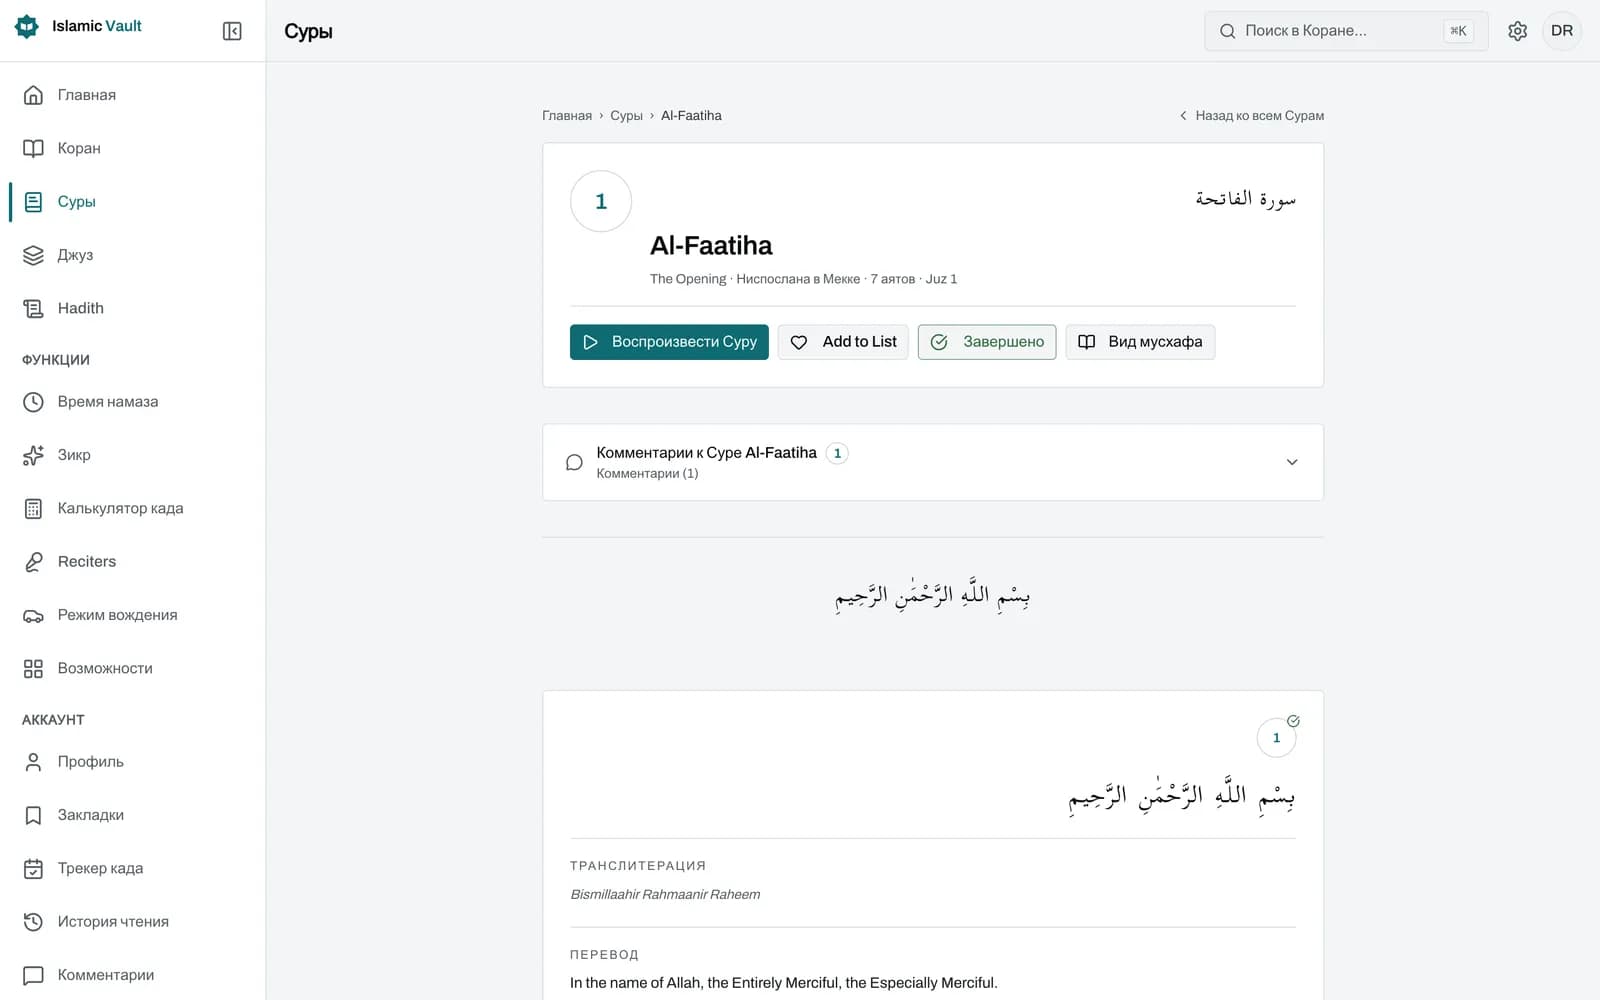Click the surah number 1 circle
Screen dimensions: 1600x1000
pyautogui.click(x=601, y=201)
